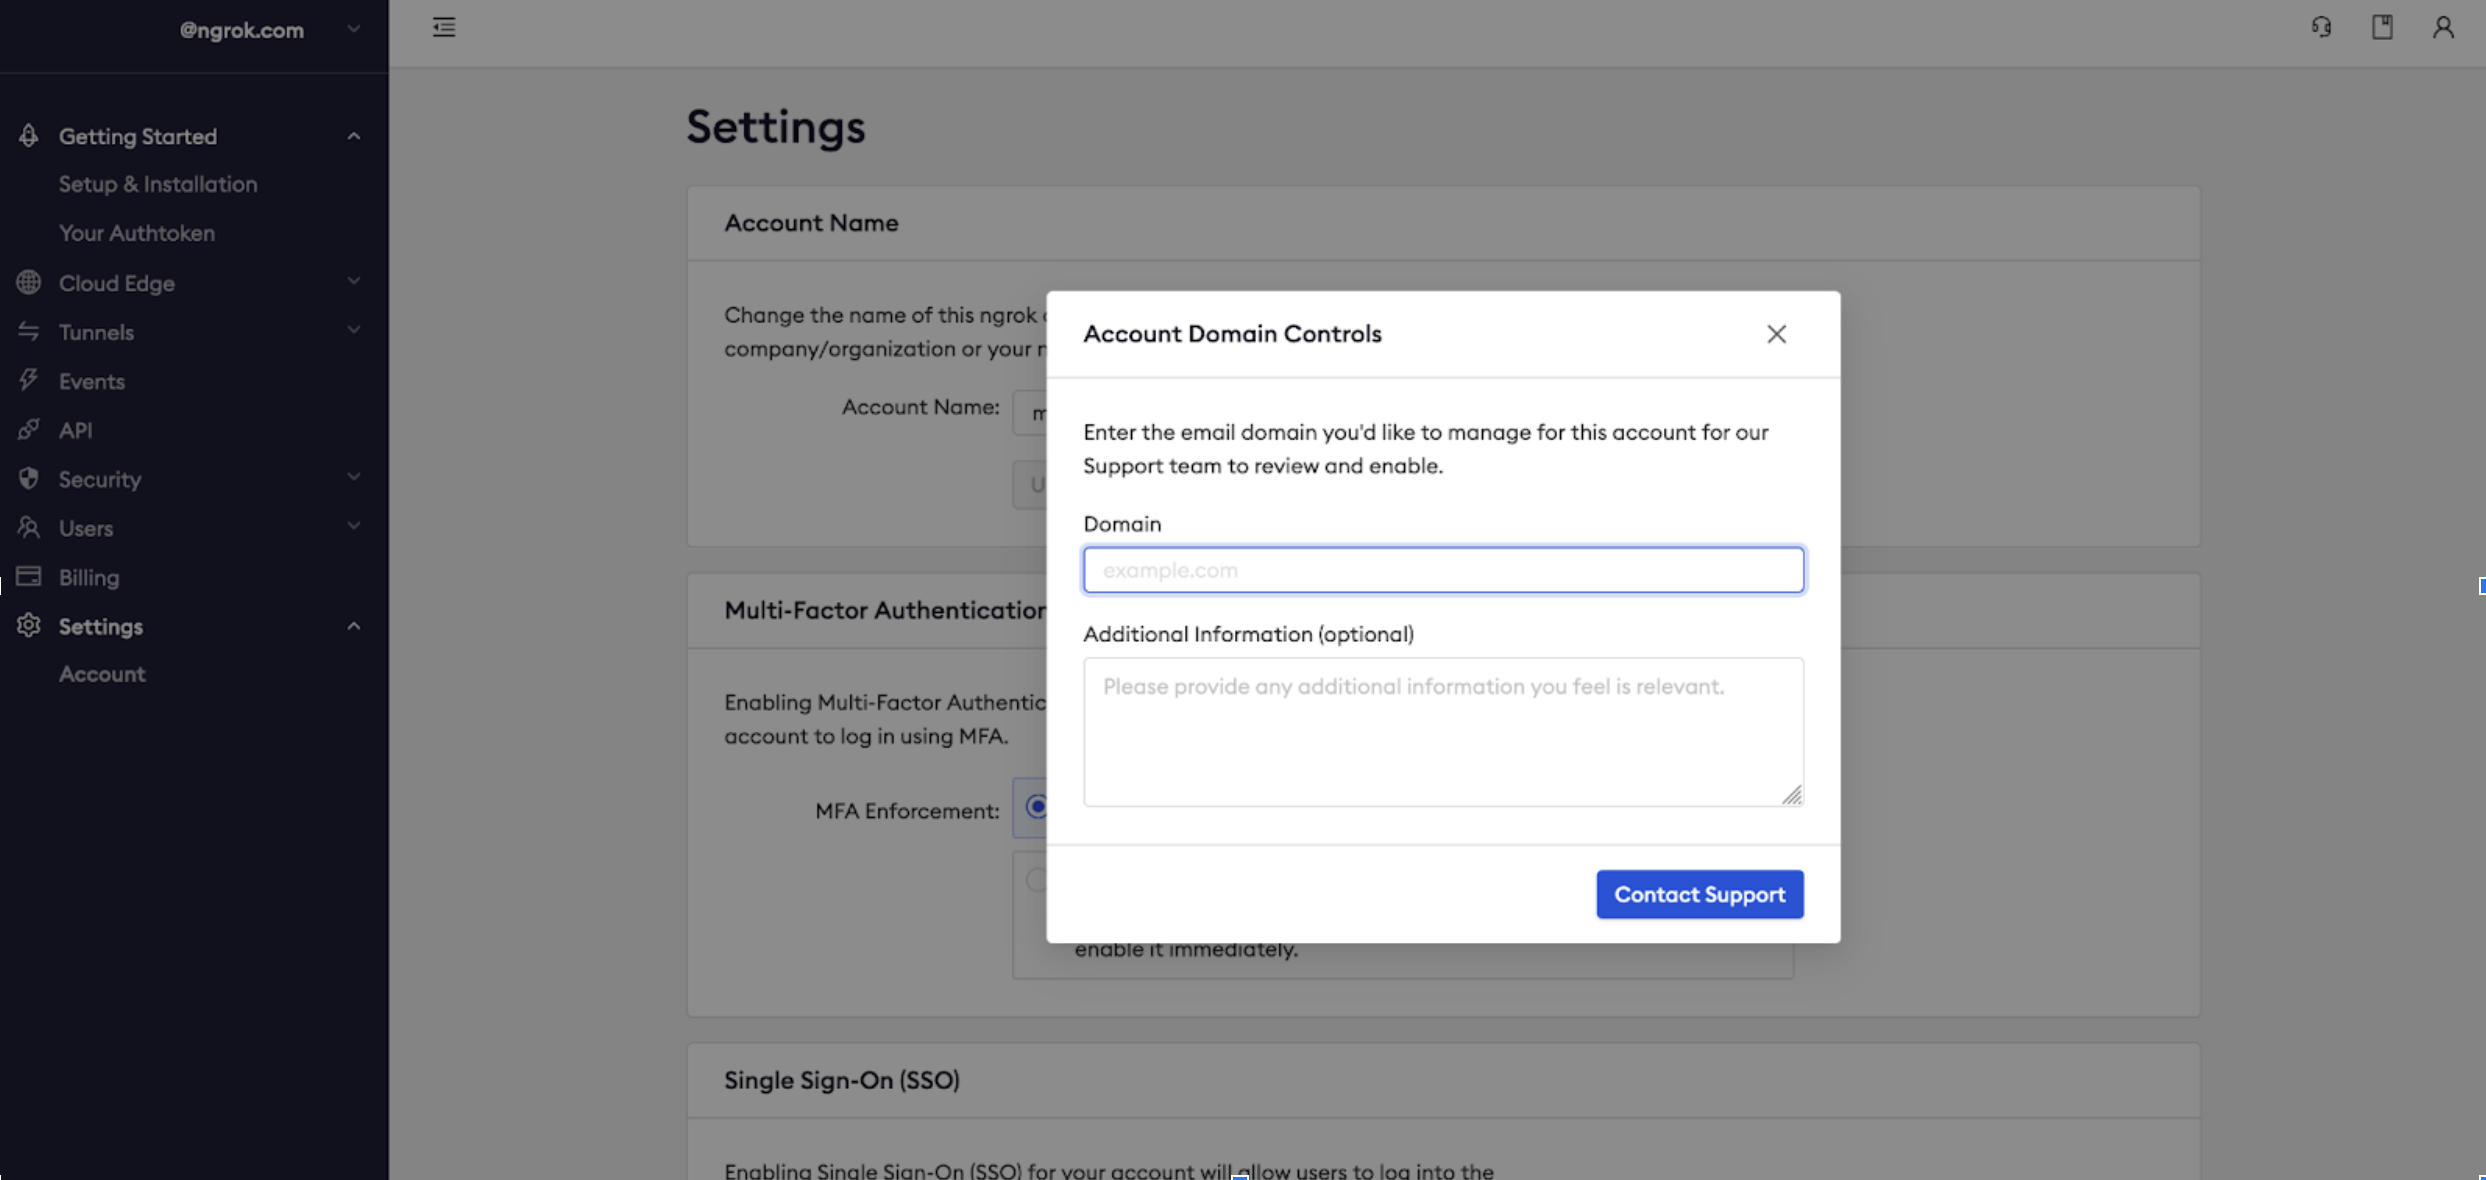This screenshot has height=1180, width=2486.
Task: Click the API link icon in sidebar
Action: (x=28, y=429)
